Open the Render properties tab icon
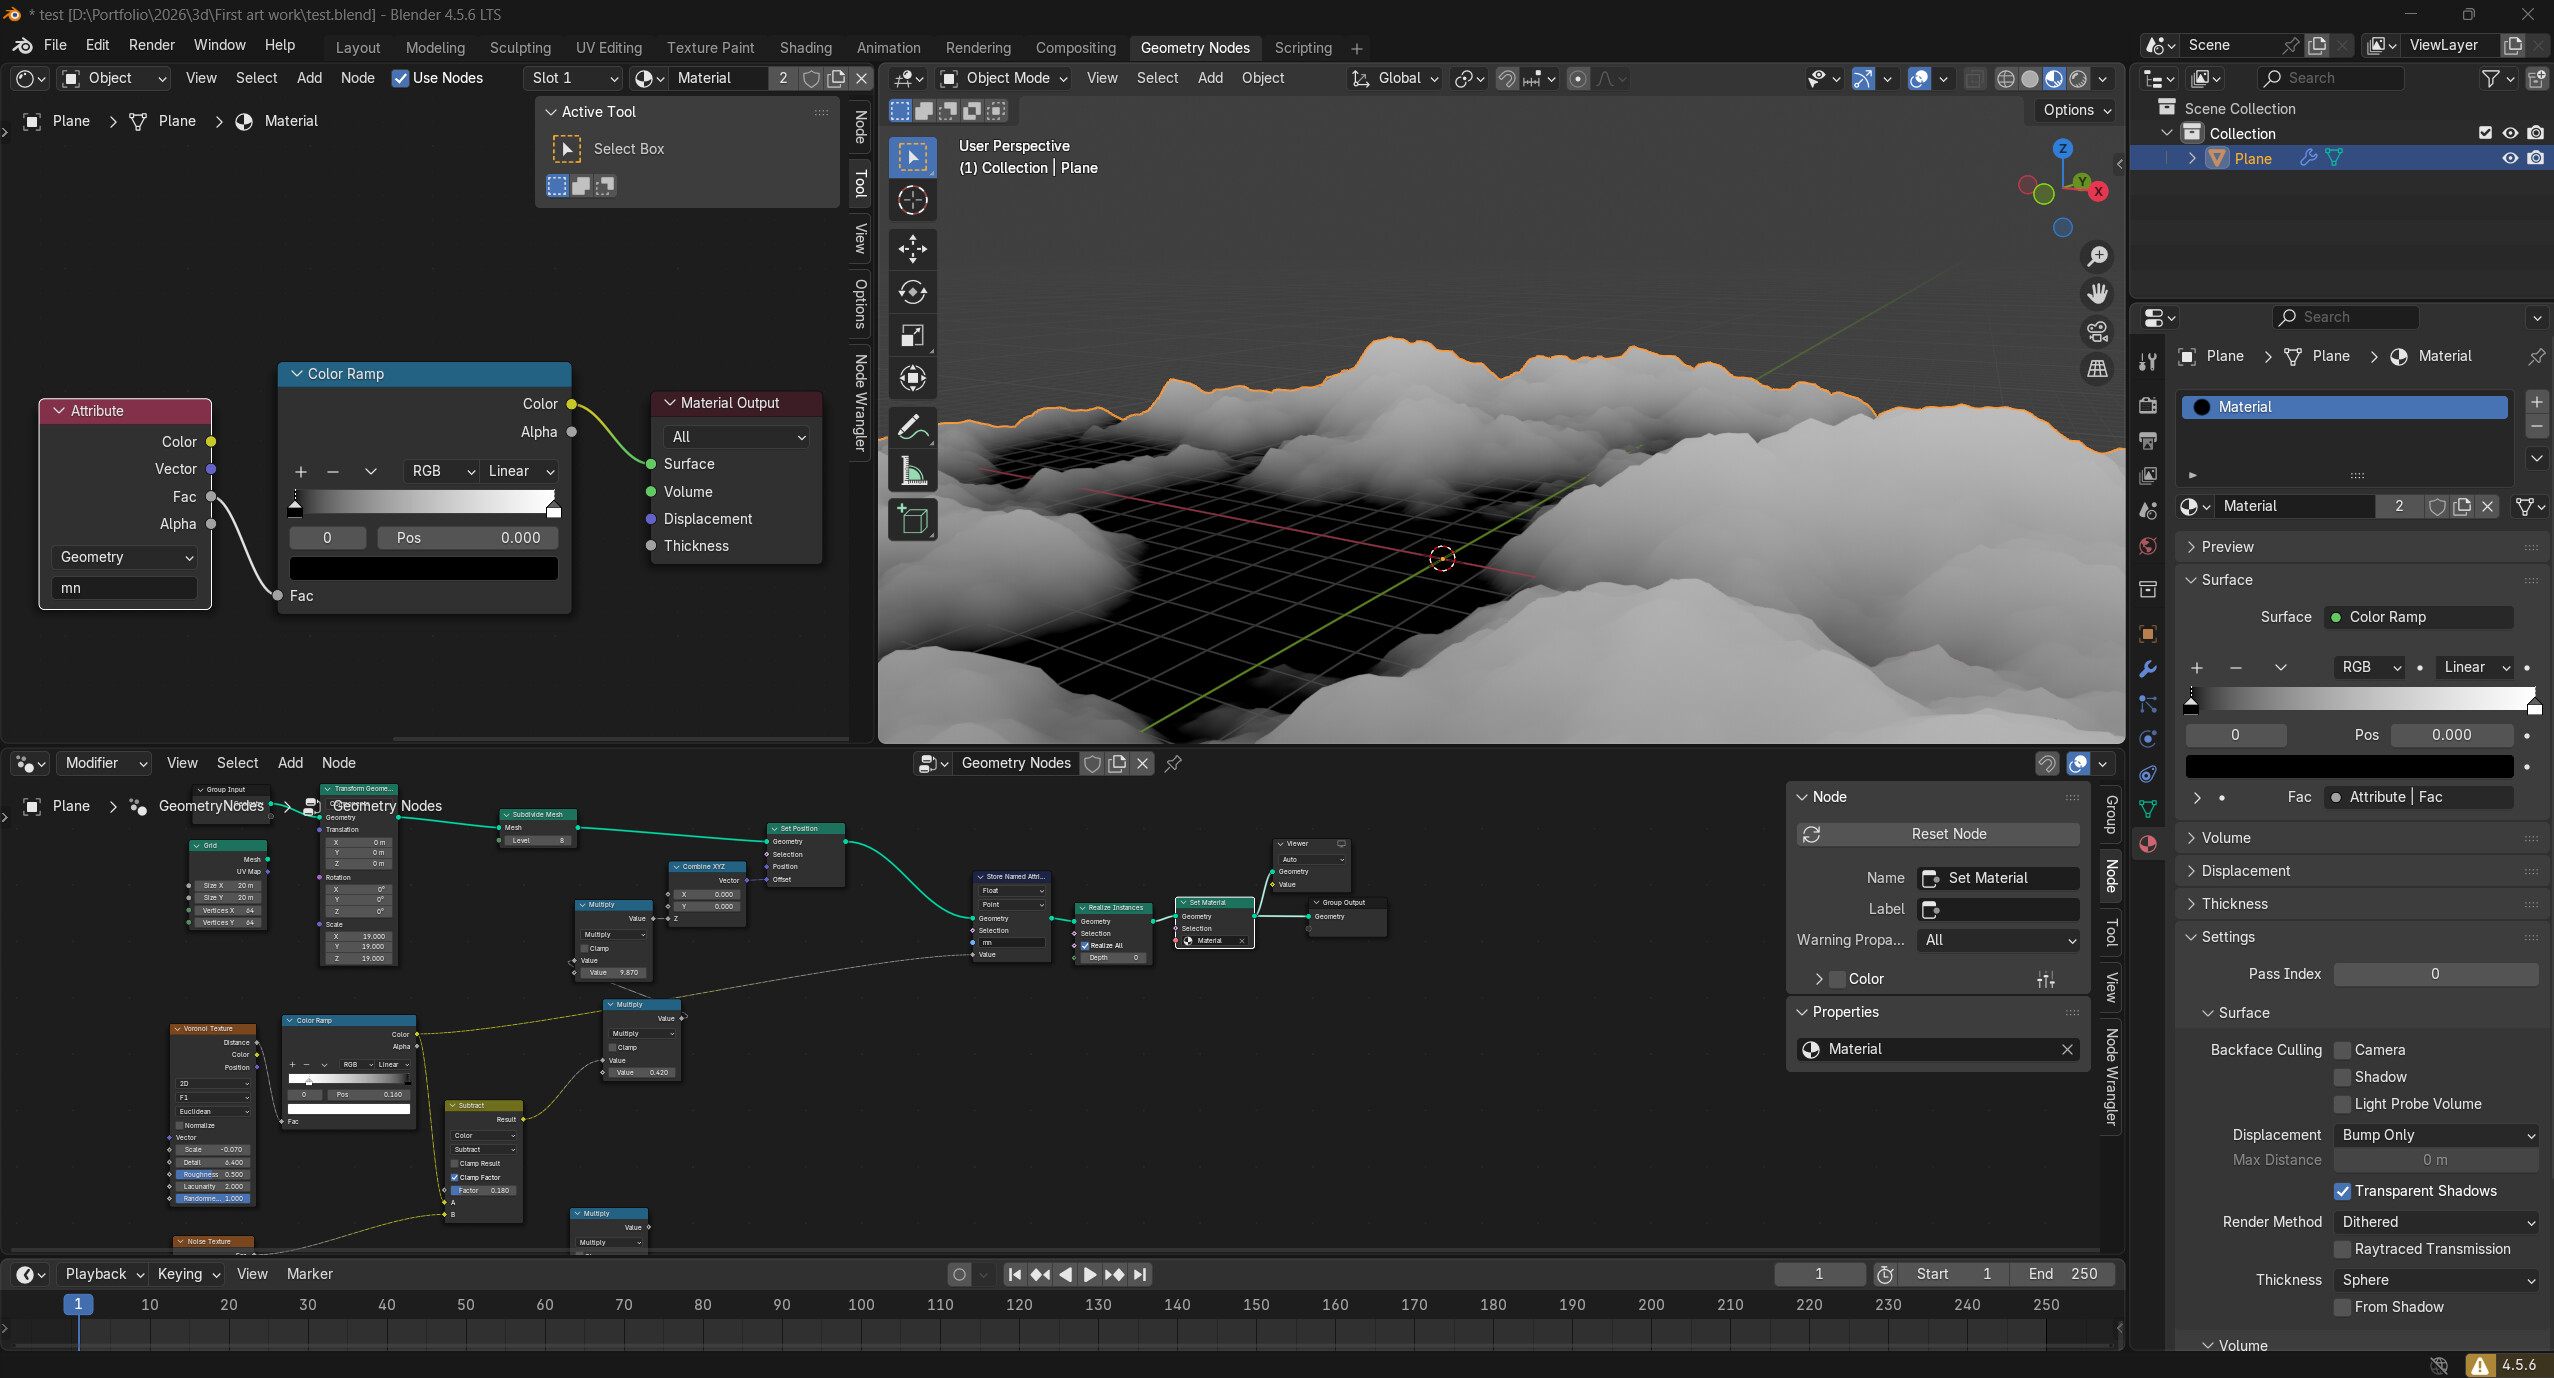2554x1378 pixels. coord(2147,405)
